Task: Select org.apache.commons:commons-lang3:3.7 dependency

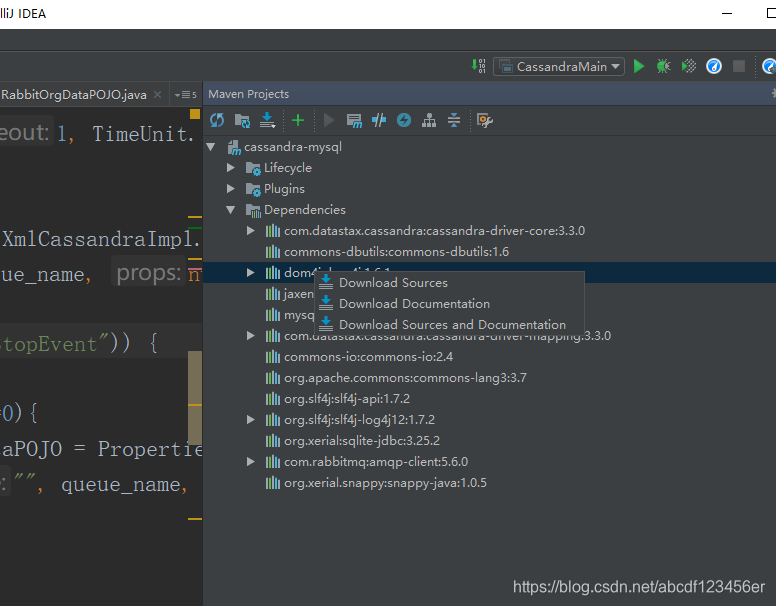Action: (x=489, y=378)
